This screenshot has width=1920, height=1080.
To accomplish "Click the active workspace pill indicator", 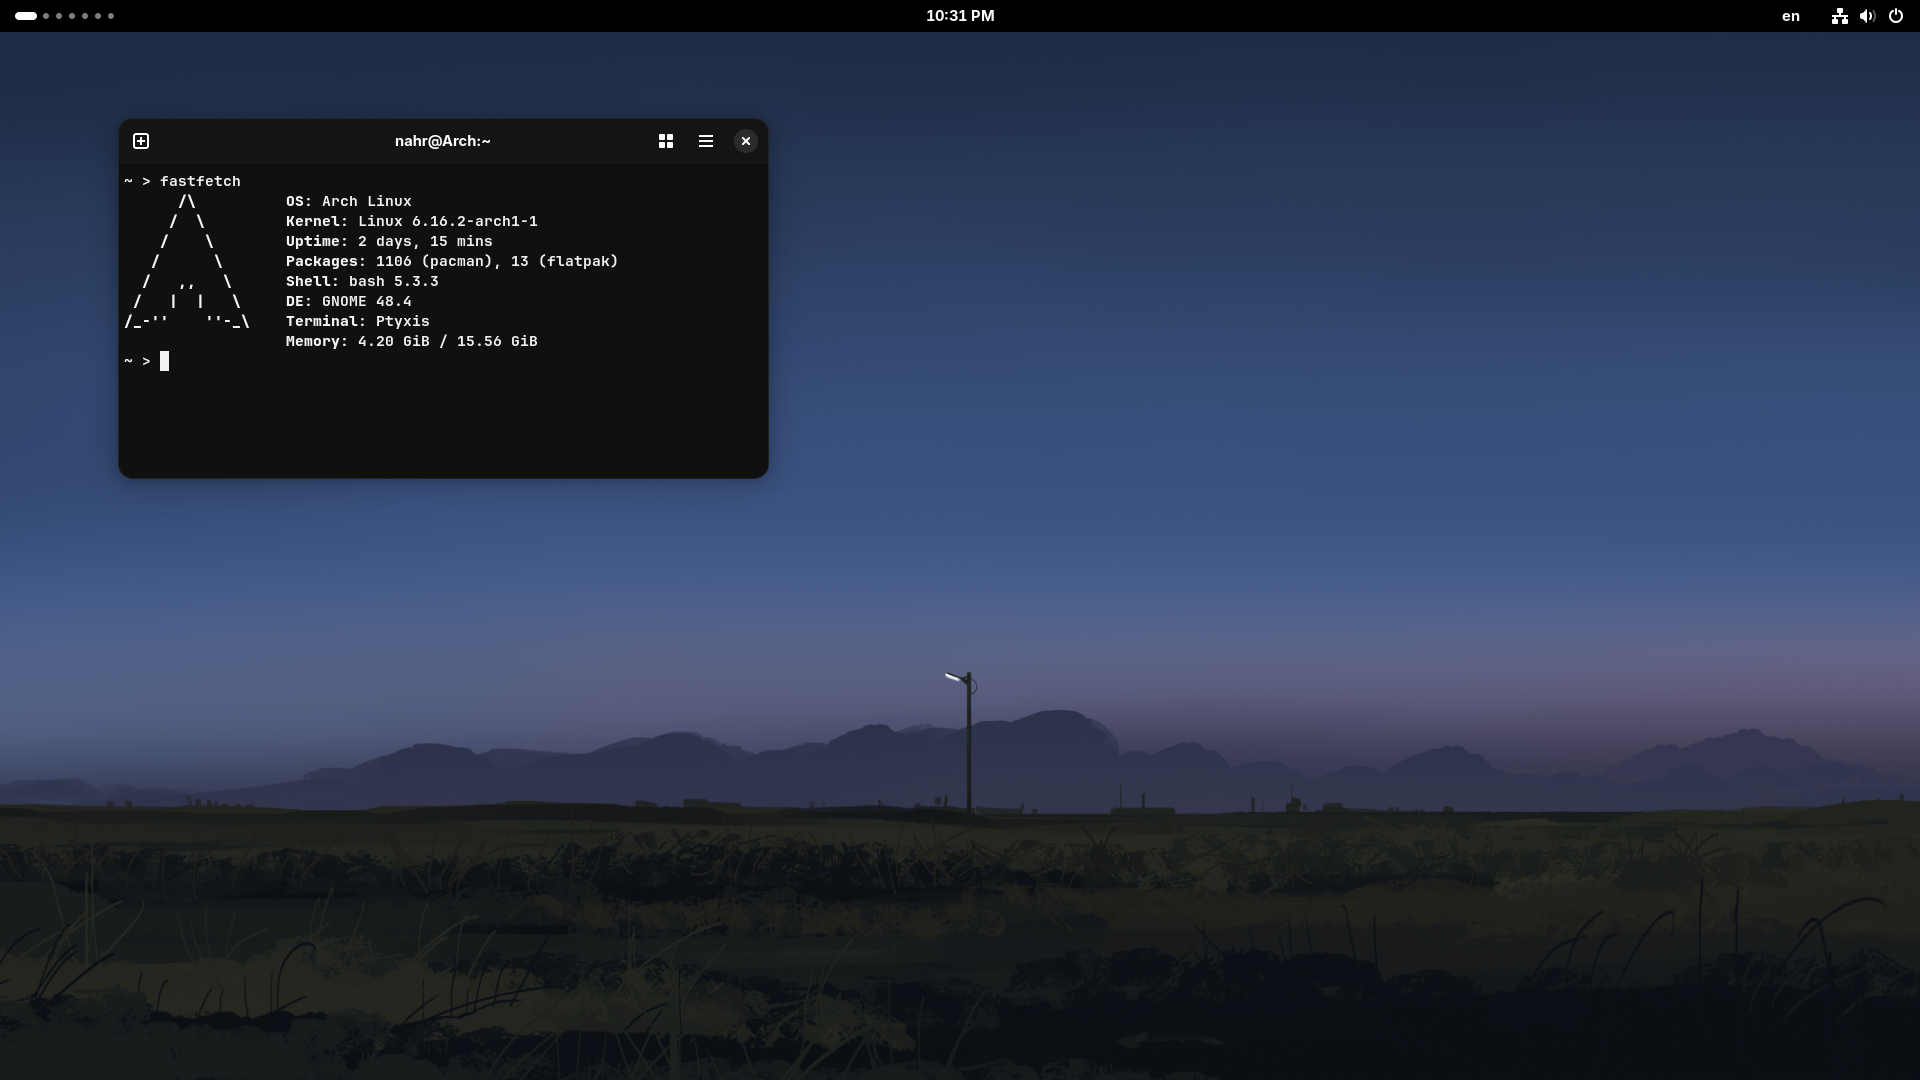I will 26,16.
